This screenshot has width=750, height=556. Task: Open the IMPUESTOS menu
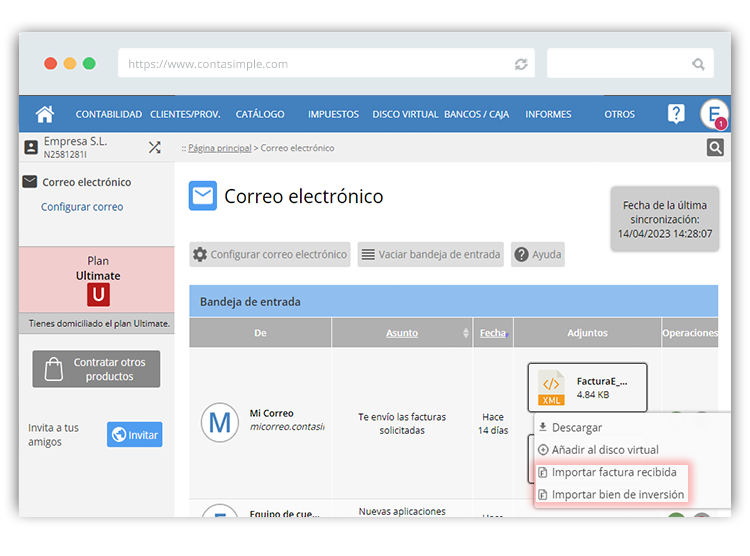pyautogui.click(x=333, y=114)
